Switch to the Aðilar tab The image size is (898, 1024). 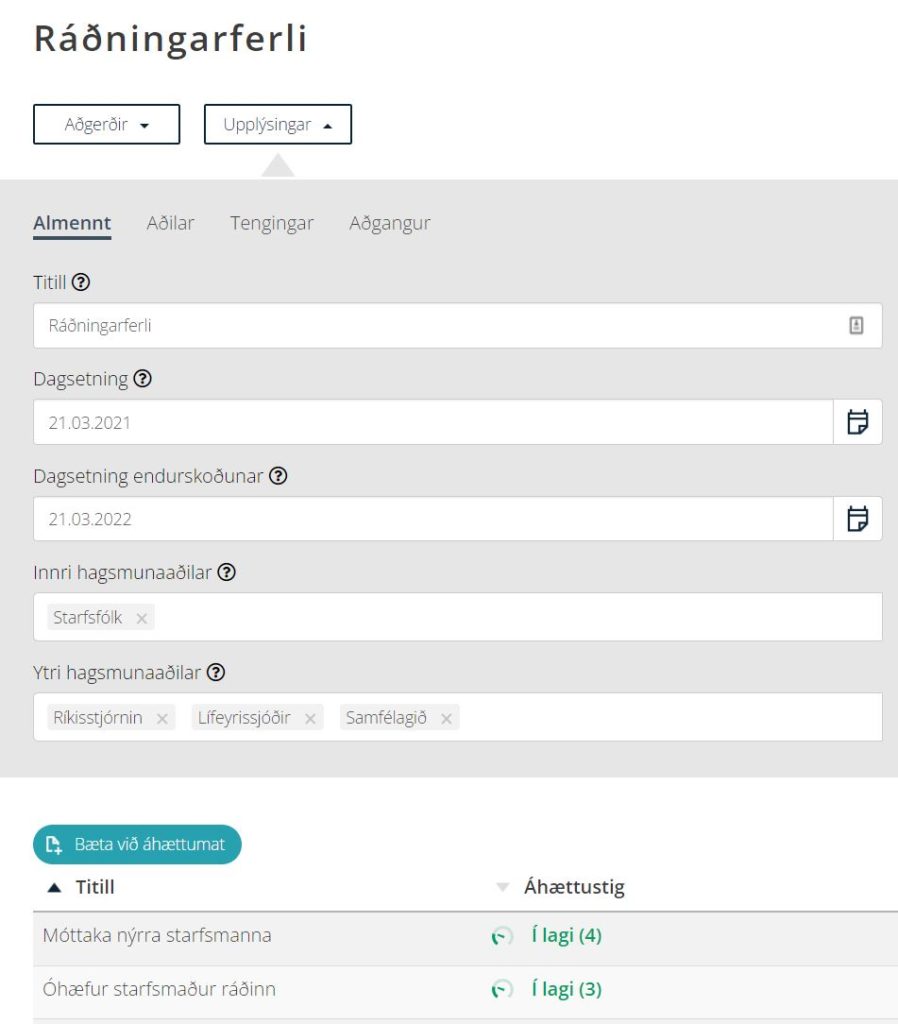[x=170, y=223]
